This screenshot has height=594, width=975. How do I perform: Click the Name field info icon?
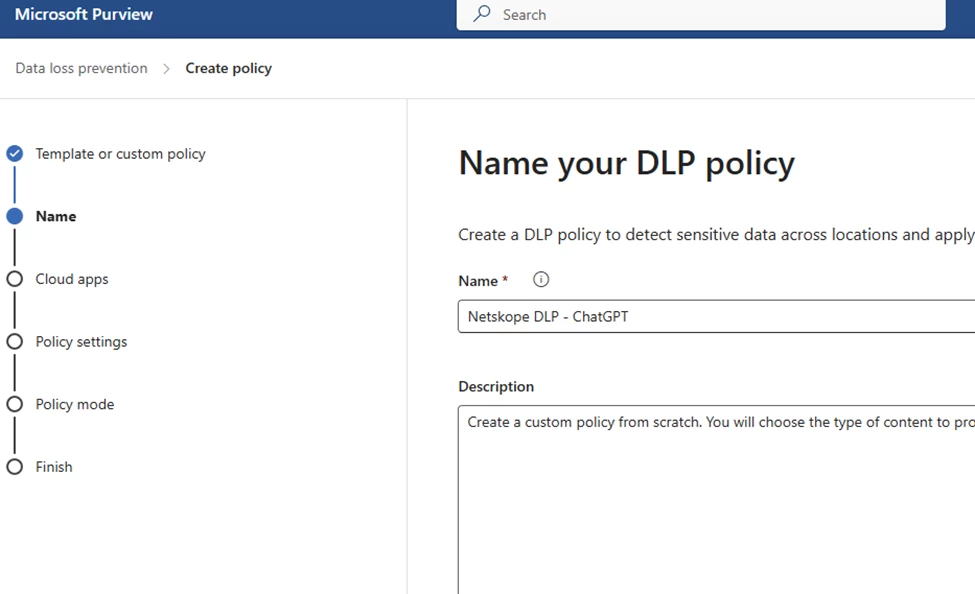pos(541,280)
